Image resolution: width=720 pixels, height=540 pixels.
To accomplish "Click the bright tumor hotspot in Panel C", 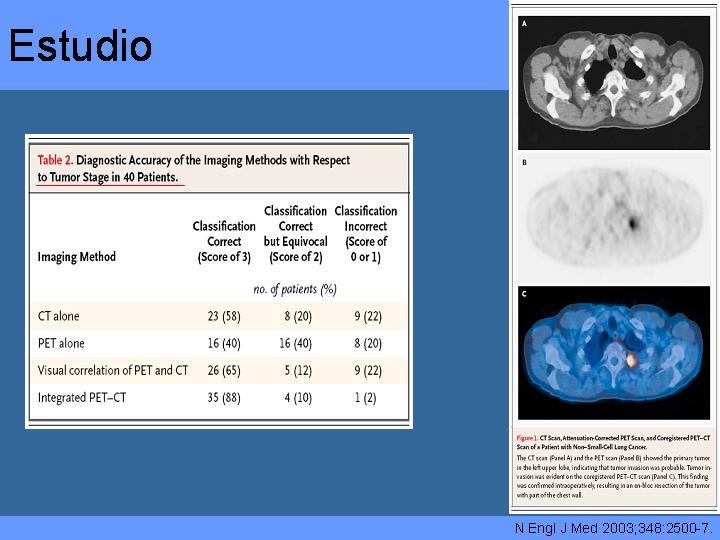I will pyautogui.click(x=632, y=360).
